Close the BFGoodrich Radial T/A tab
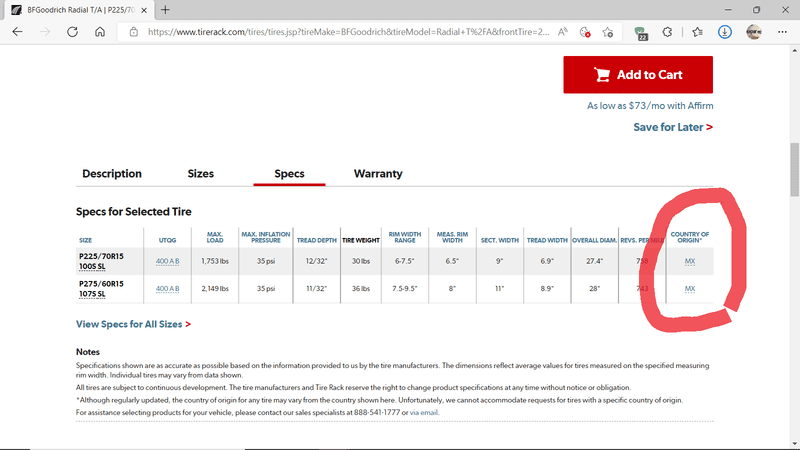 [x=144, y=10]
